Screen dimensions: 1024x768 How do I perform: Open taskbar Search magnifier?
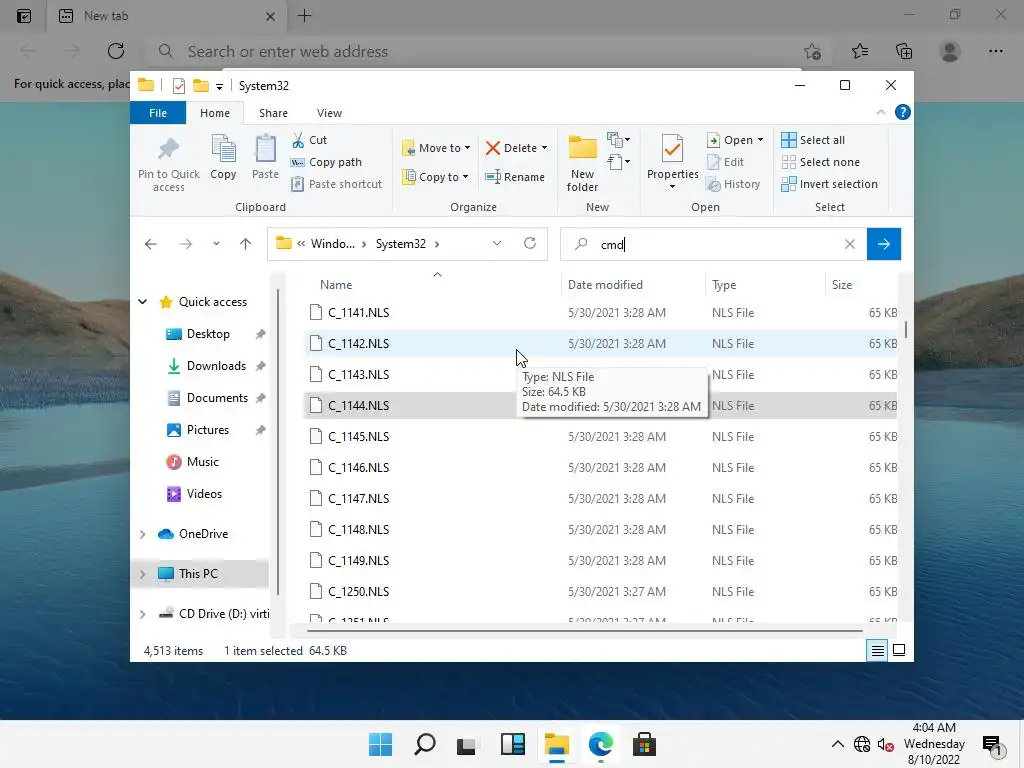[424, 744]
